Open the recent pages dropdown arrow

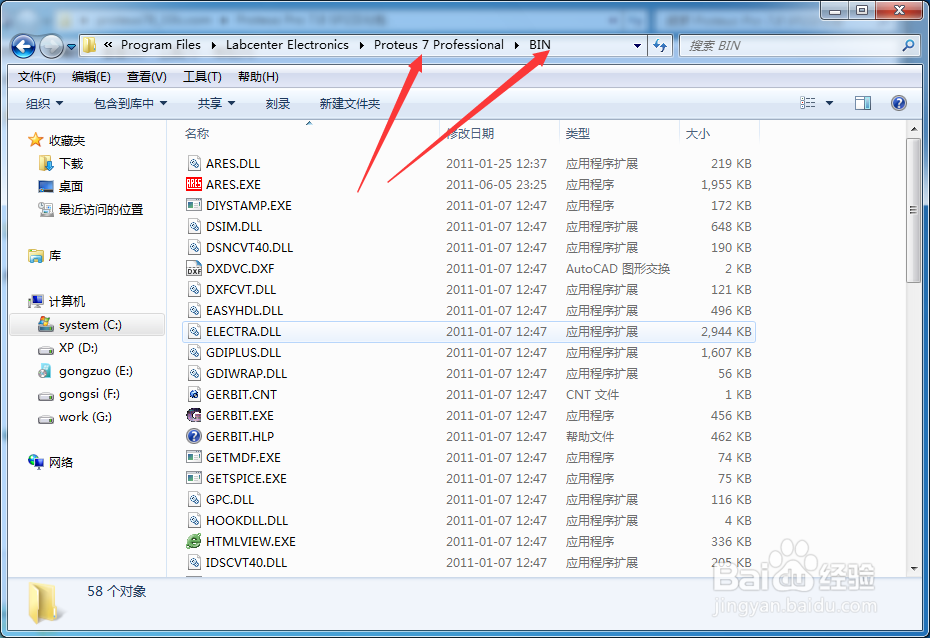coord(71,46)
